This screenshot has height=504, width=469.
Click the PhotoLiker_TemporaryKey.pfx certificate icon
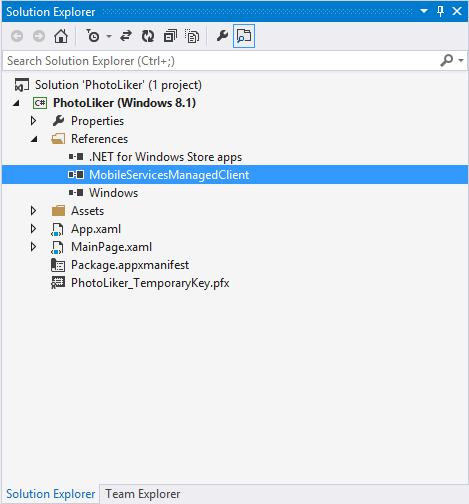click(58, 283)
